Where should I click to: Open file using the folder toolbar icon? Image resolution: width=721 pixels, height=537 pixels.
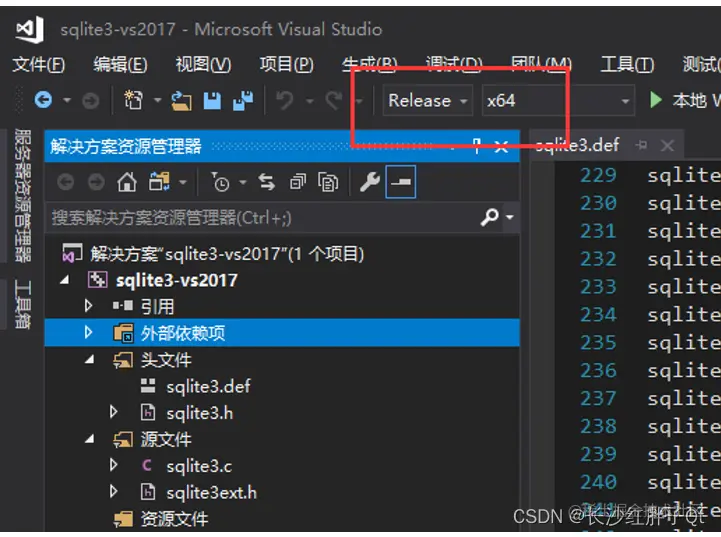pyautogui.click(x=182, y=101)
